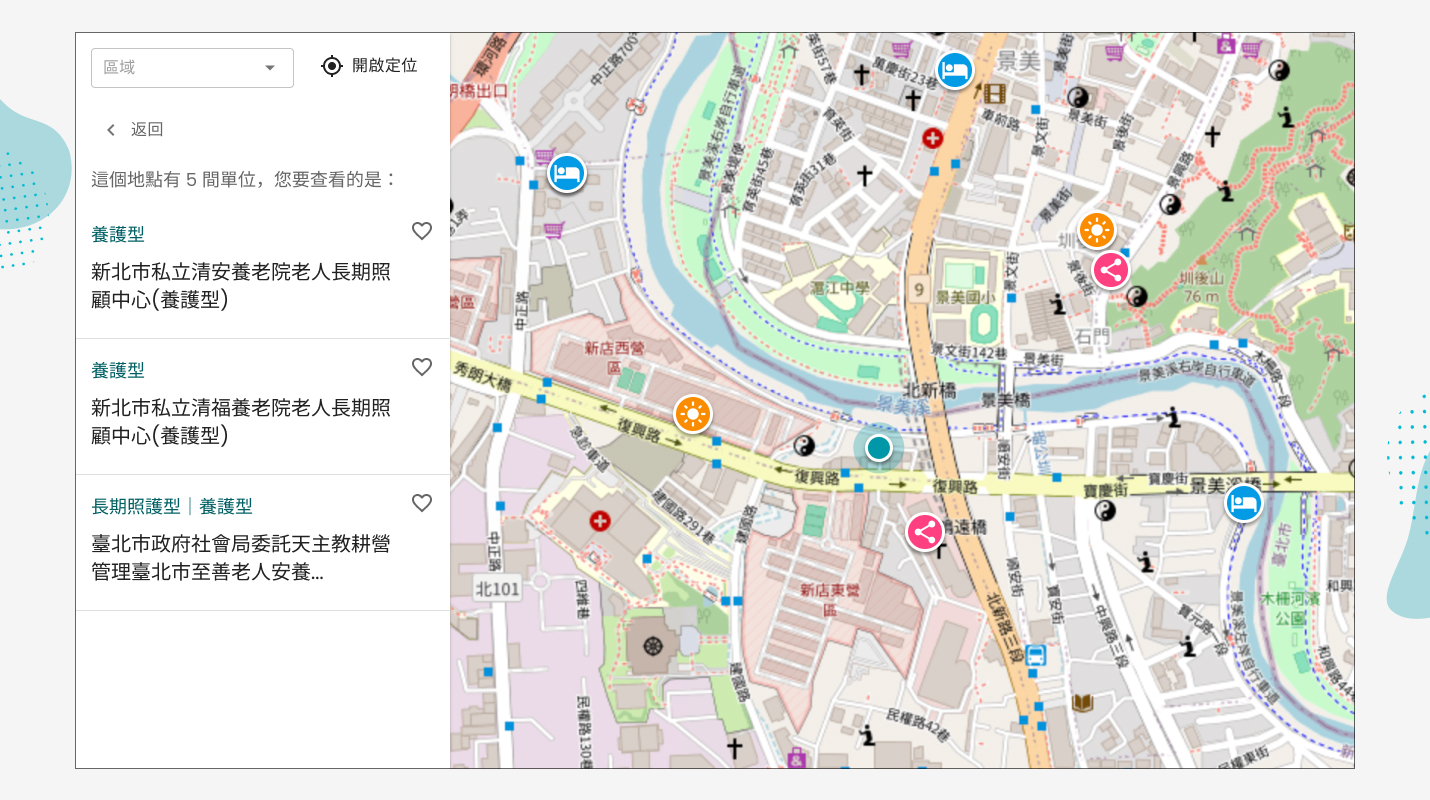Click the bus stop icon on 北新路三段
Viewport: 1430px width, 800px height.
[x=1037, y=656]
